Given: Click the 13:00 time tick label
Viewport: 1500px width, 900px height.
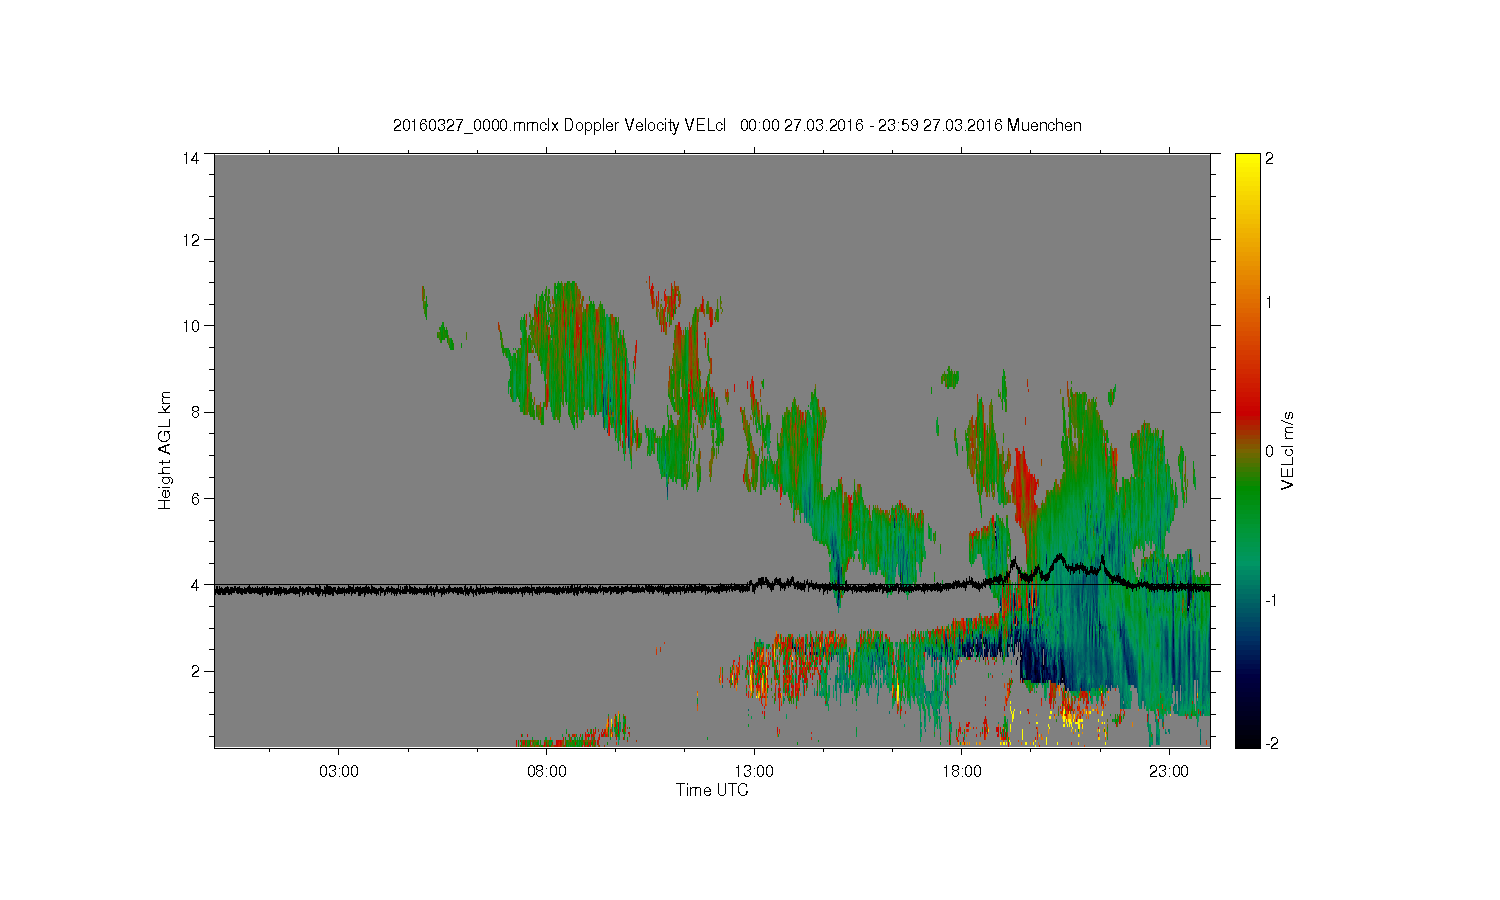Looking at the screenshot, I should click(754, 772).
